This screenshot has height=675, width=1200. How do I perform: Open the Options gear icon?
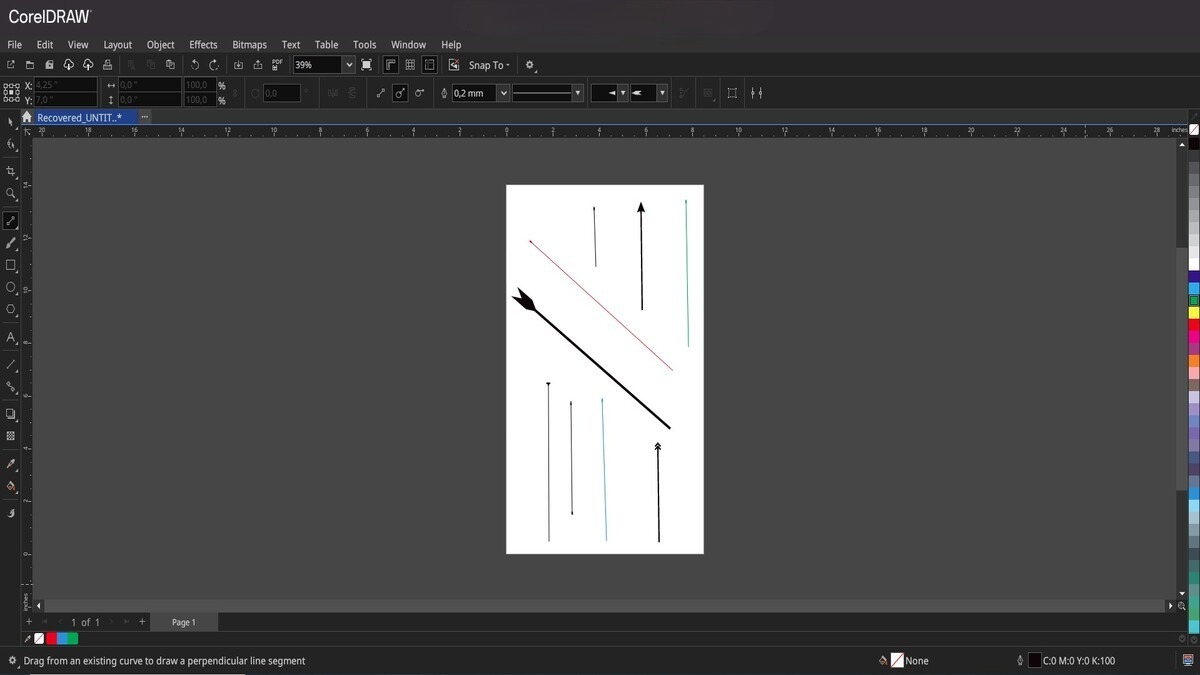[x=530, y=65]
